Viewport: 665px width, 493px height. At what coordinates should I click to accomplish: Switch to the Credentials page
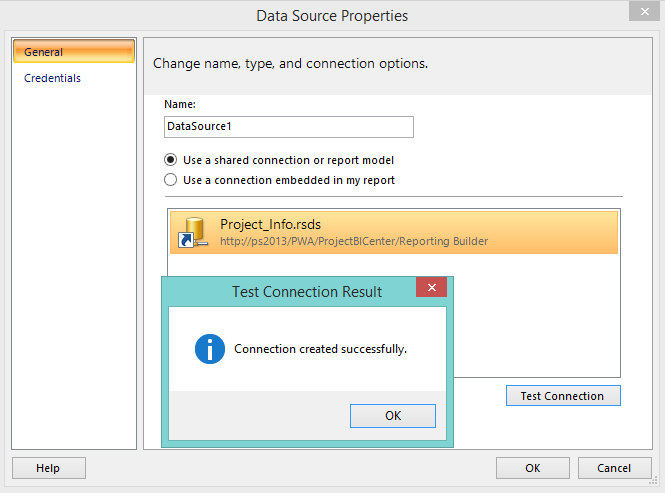[52, 78]
